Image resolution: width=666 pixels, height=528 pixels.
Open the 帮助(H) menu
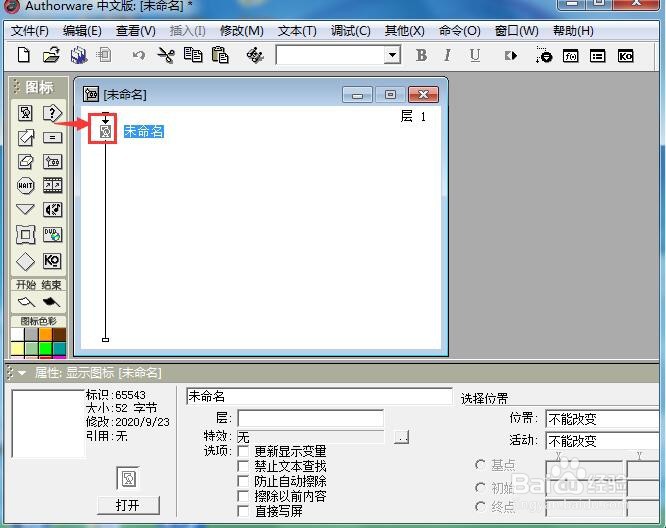[573, 31]
